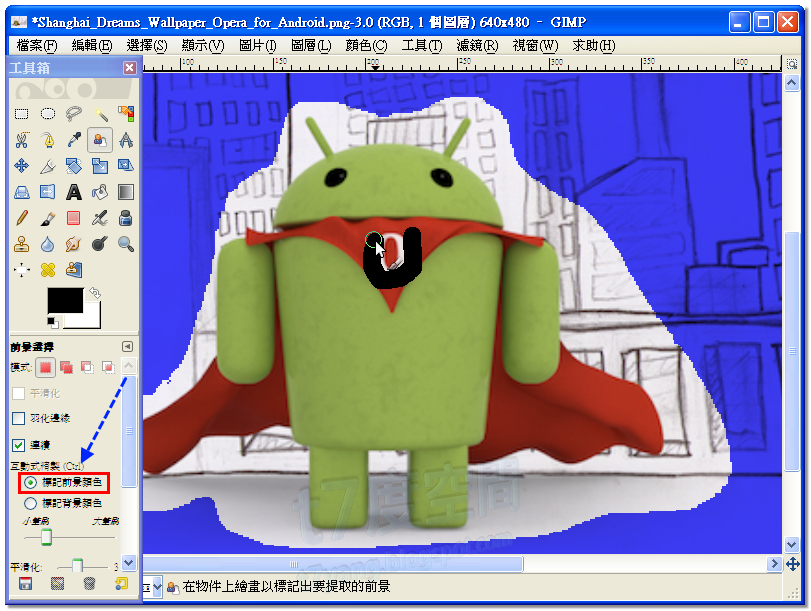This screenshot has width=811, height=611.
Task: Select the Crop knife tool
Action: click(x=48, y=166)
